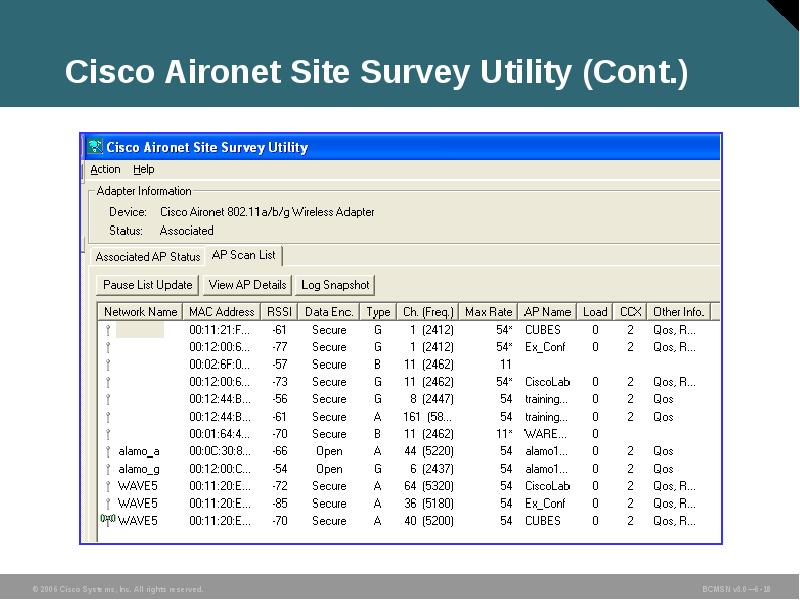Click the Log Snapshot button
Viewport: 800px width, 600px height.
point(335,284)
